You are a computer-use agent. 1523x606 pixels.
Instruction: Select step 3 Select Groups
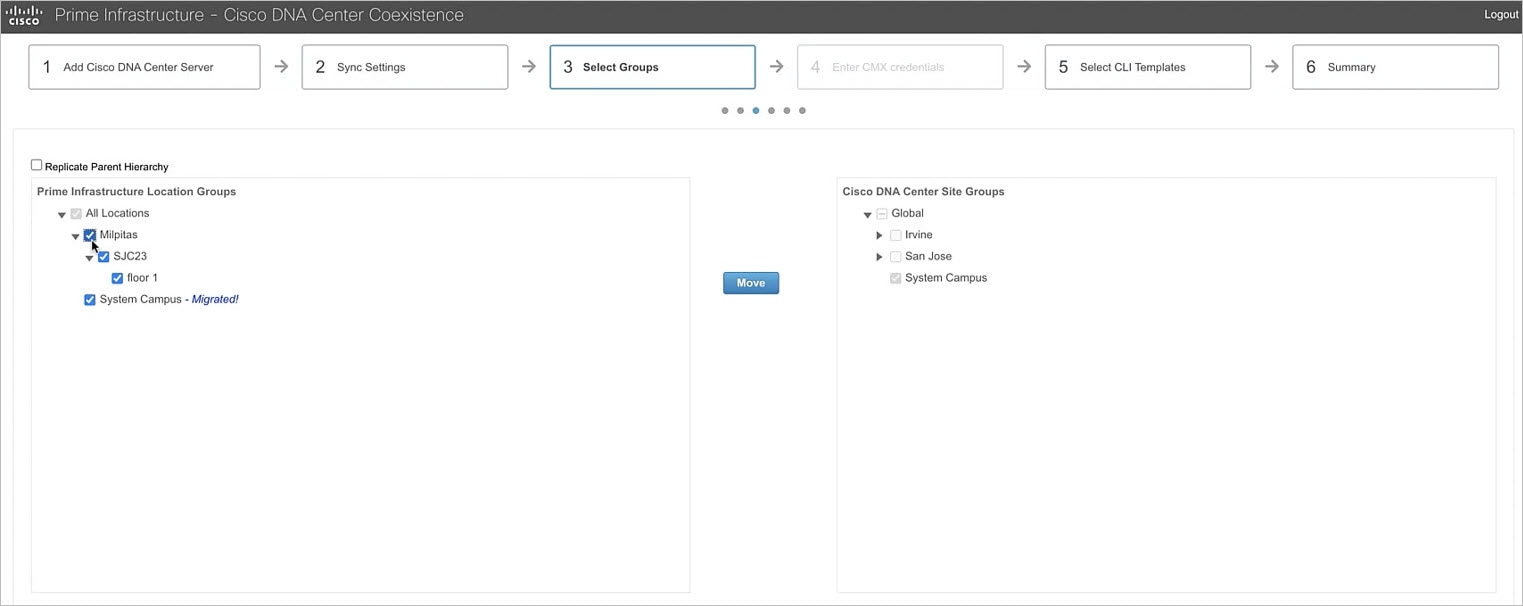652,67
